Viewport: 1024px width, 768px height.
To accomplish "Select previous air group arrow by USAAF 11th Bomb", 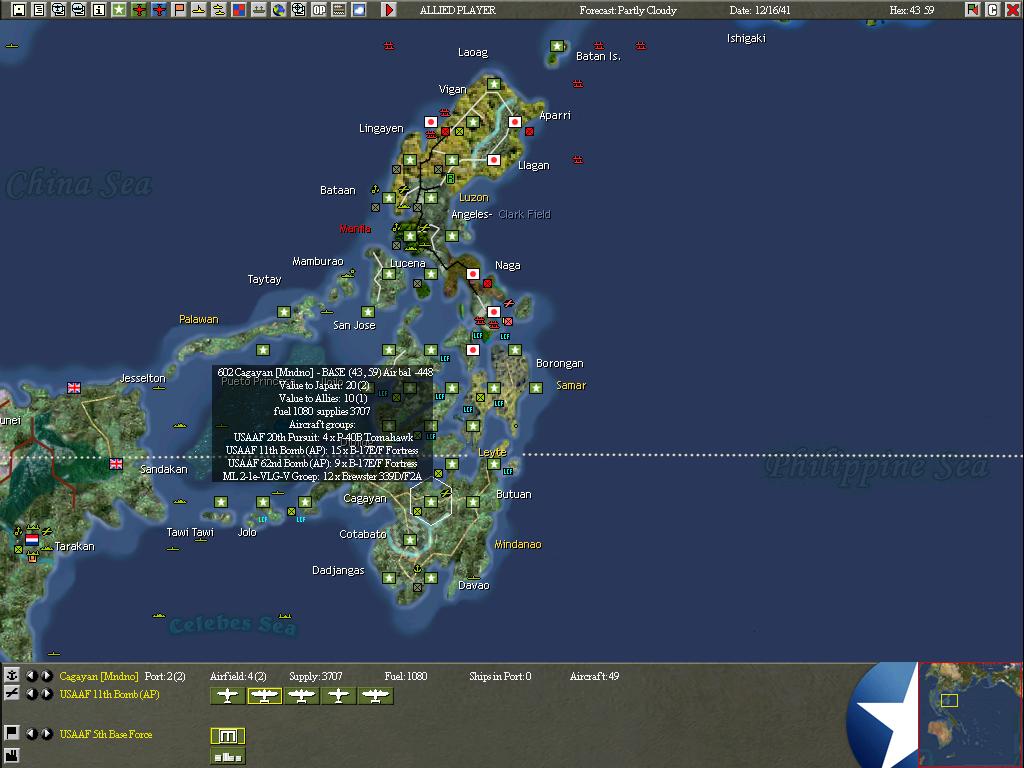I will coord(31,694).
